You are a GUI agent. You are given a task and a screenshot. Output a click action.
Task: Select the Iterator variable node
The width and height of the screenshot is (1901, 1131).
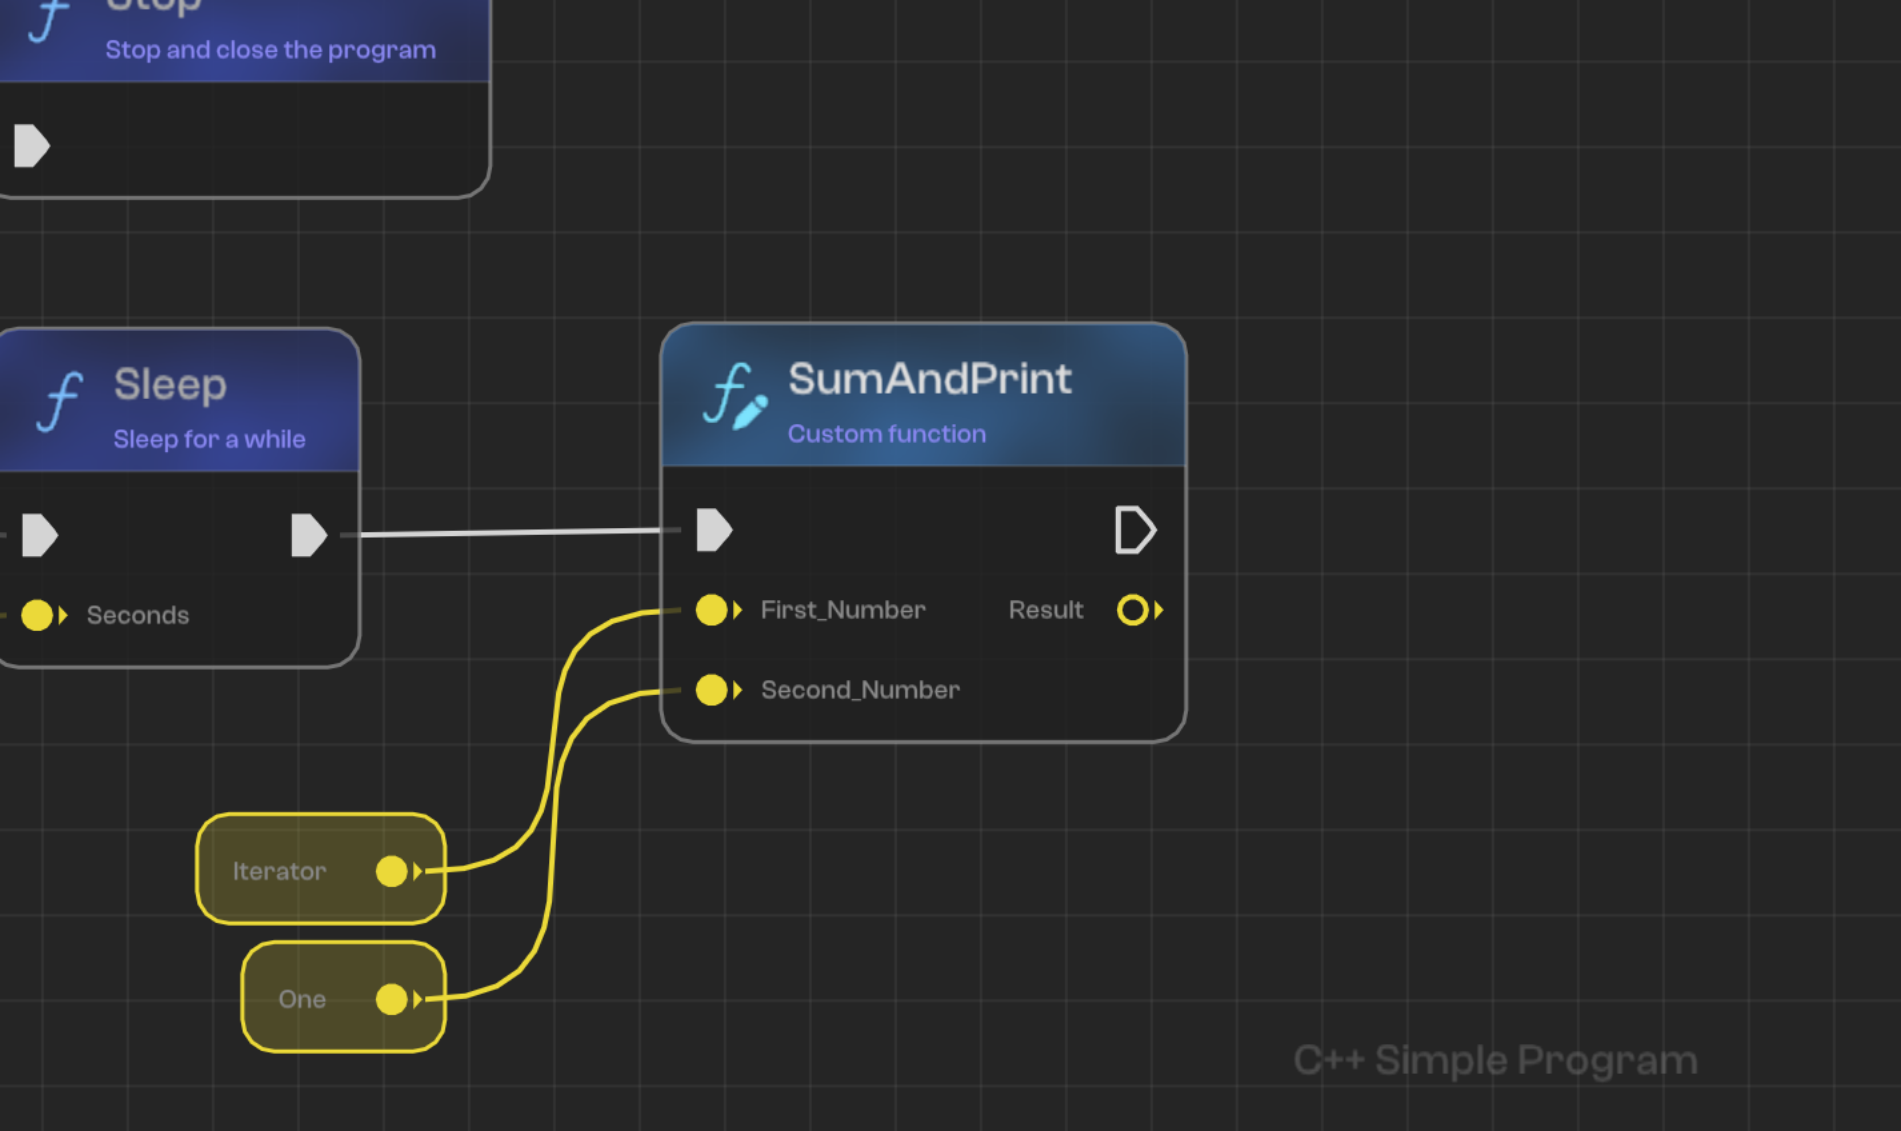[321, 869]
